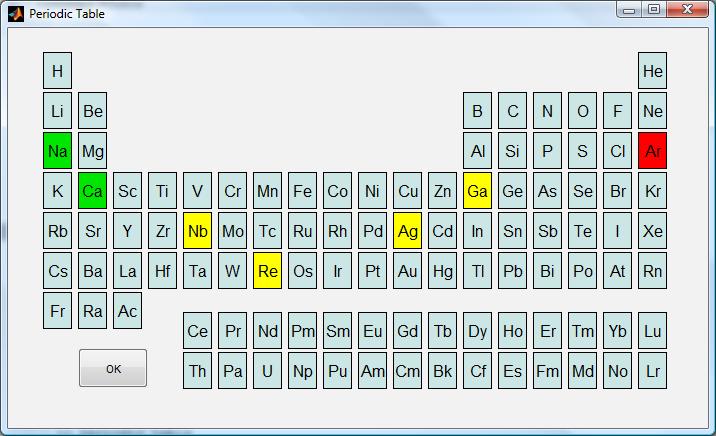Screen dimensions: 716x436
Task: Click the yellow Ag element button
Action: pos(407,231)
